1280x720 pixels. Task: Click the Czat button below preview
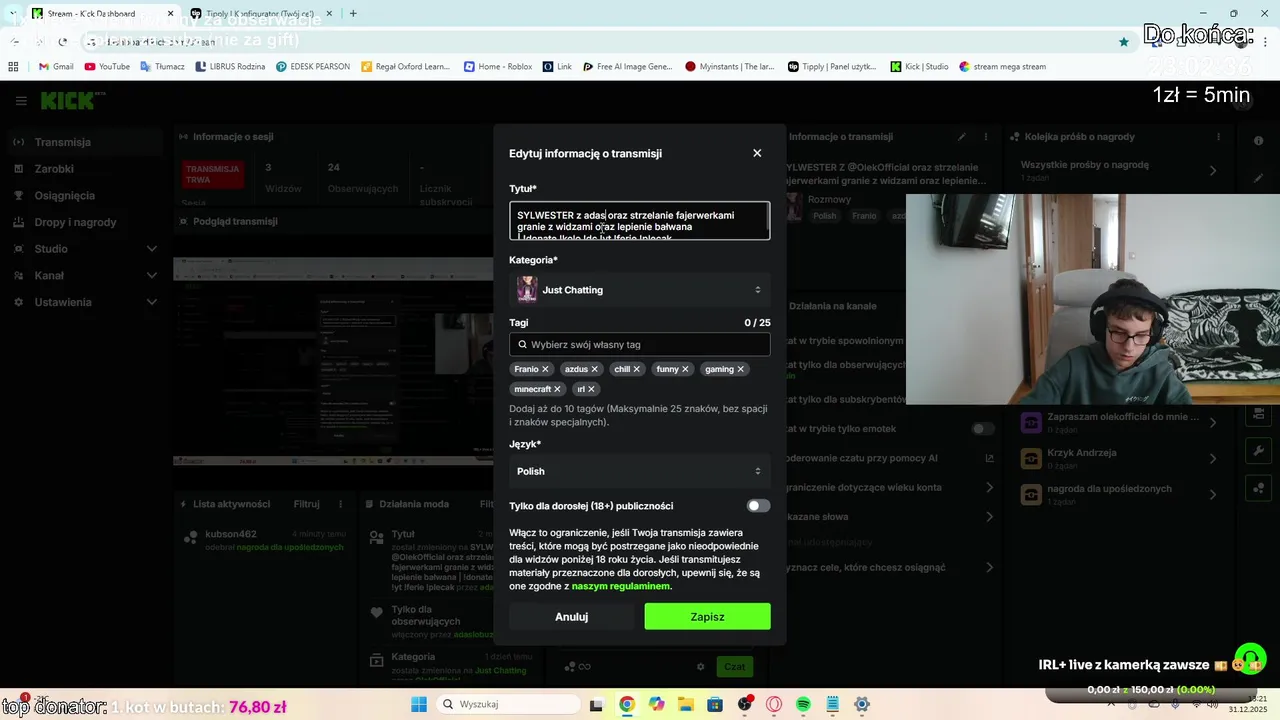tap(734, 666)
